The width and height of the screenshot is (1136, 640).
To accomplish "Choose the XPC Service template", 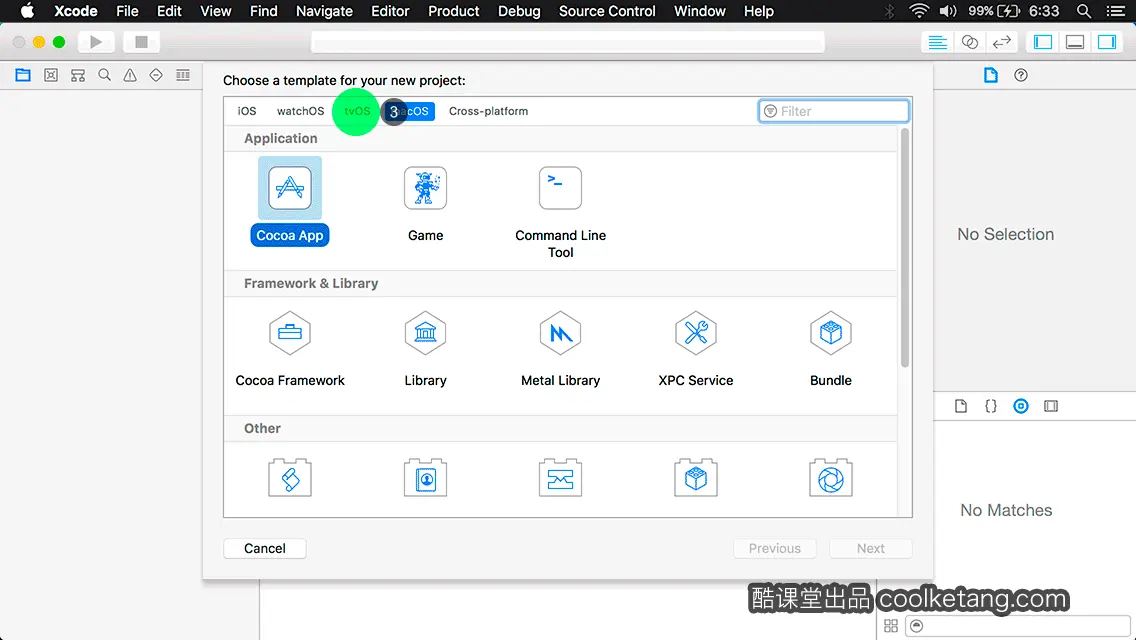I will pos(696,333).
